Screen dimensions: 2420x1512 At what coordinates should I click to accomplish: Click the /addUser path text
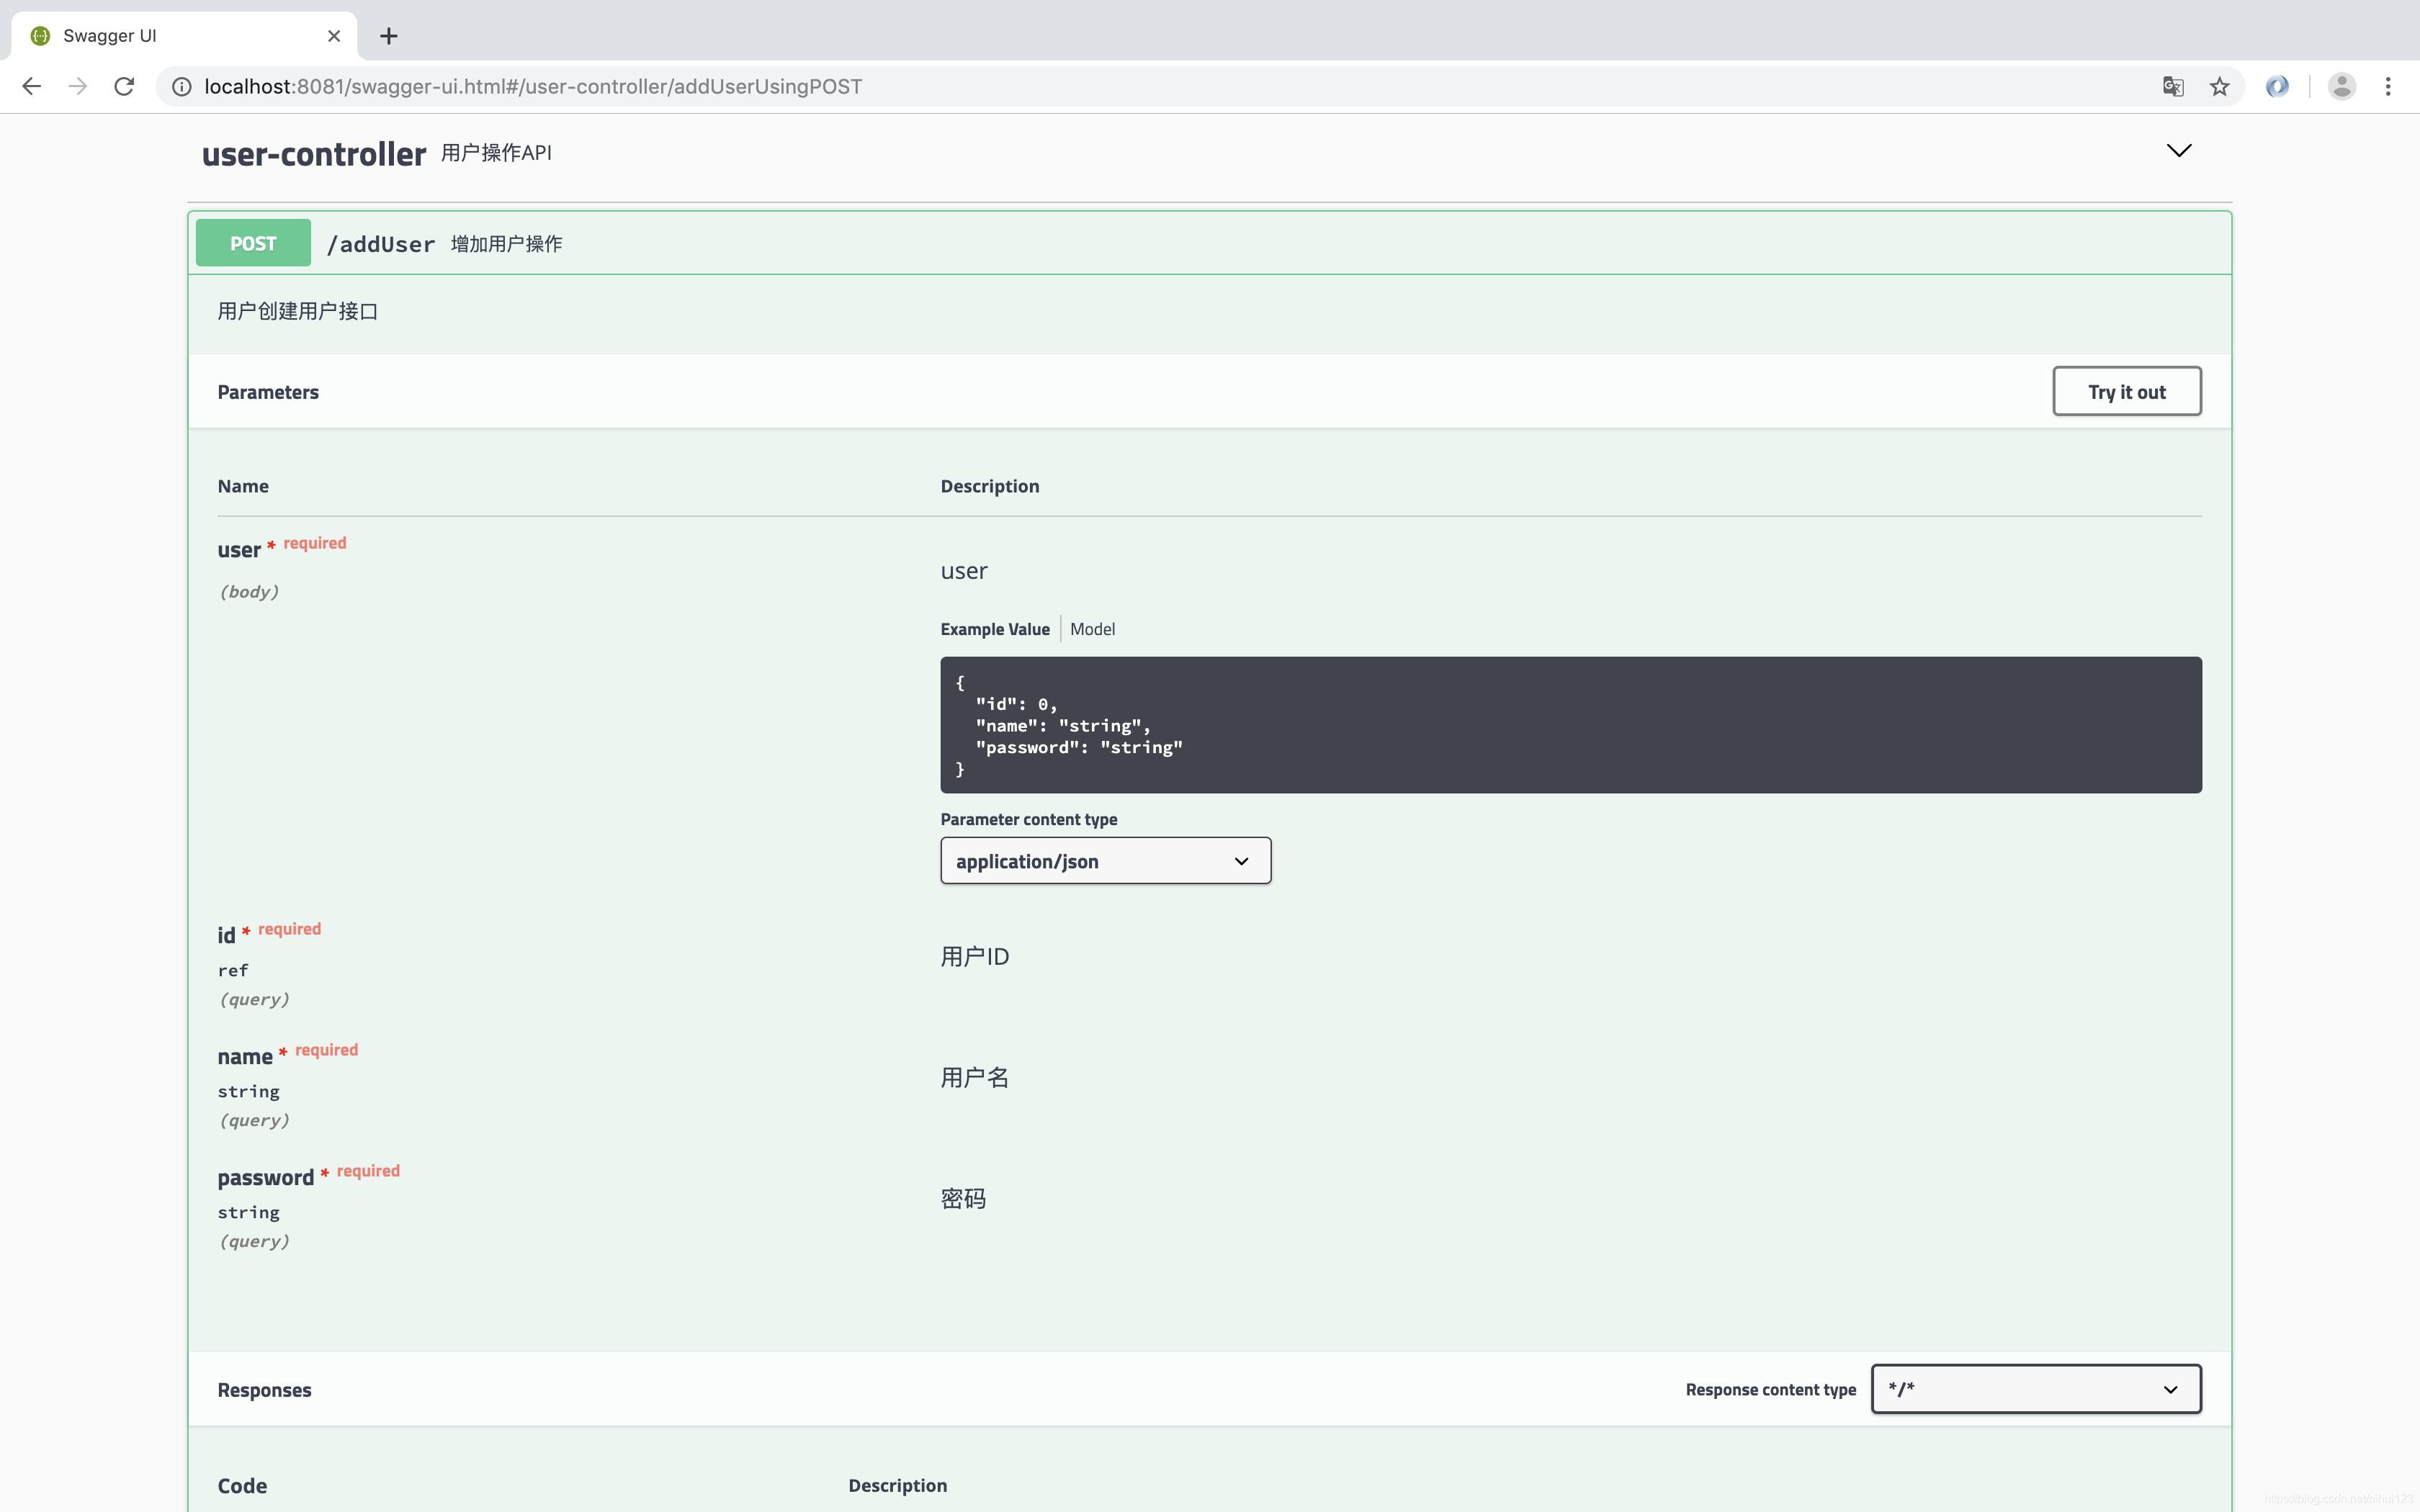381,244
